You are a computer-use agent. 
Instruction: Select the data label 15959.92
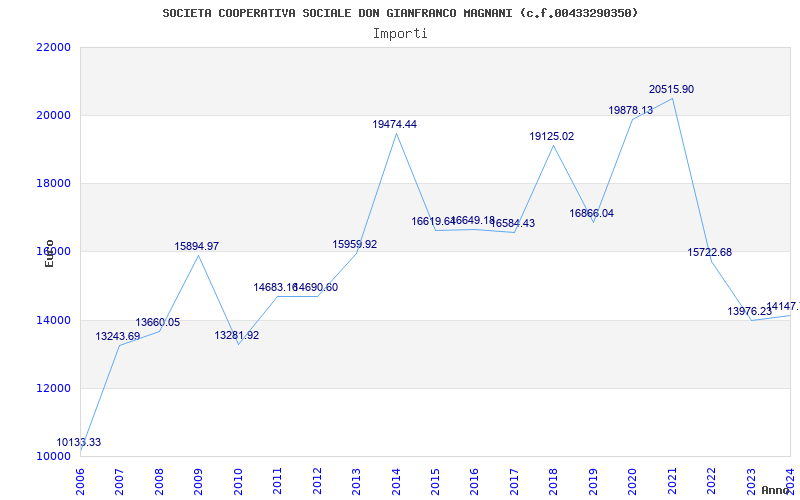(355, 244)
